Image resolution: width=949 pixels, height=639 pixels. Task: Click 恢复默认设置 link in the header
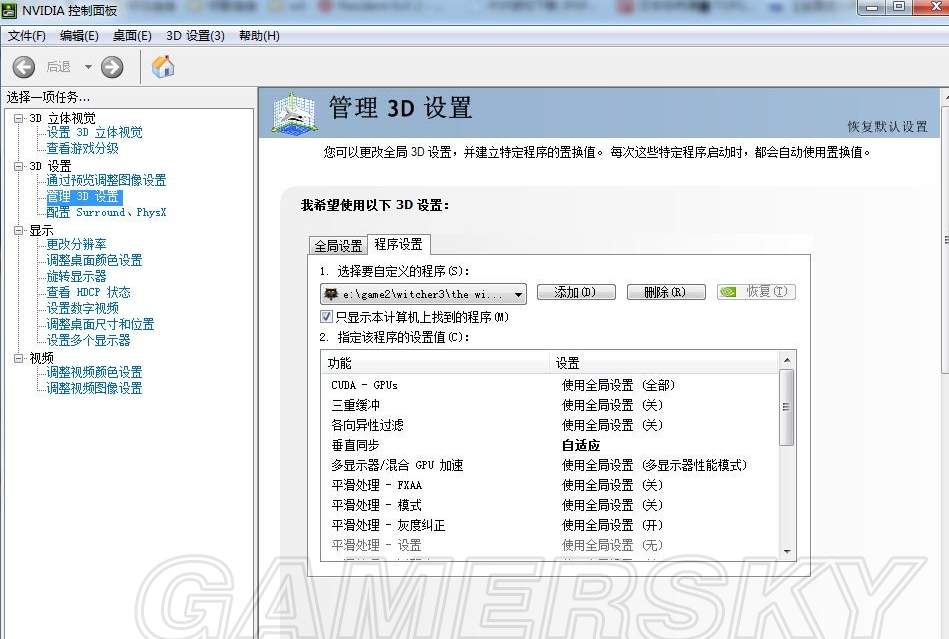[887, 126]
